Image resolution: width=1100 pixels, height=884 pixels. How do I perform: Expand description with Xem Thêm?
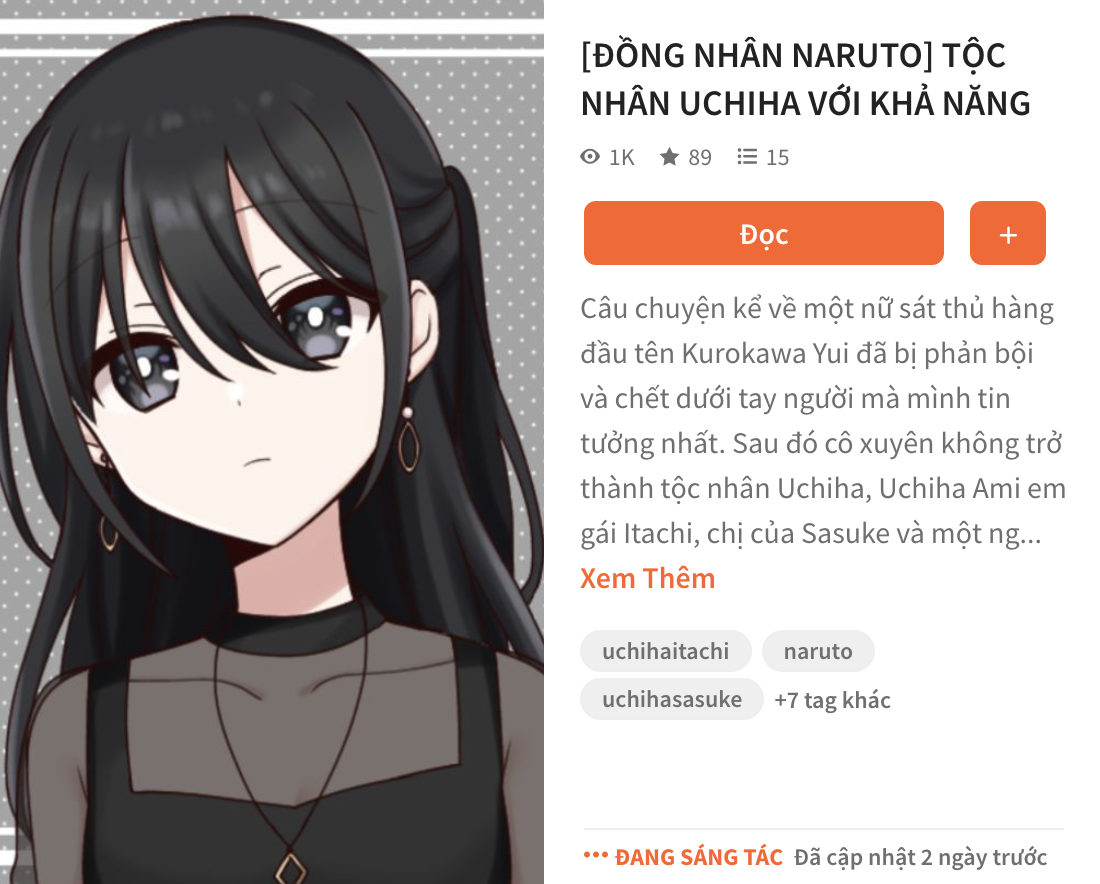[x=648, y=578]
